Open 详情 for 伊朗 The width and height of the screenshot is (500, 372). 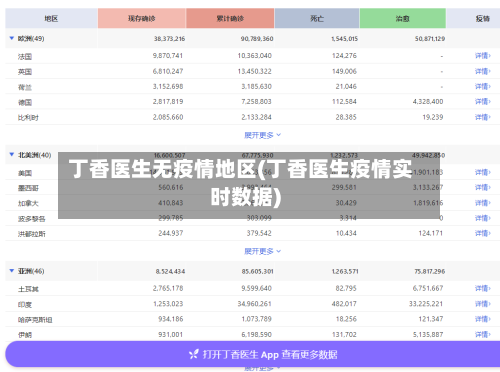coord(483,334)
